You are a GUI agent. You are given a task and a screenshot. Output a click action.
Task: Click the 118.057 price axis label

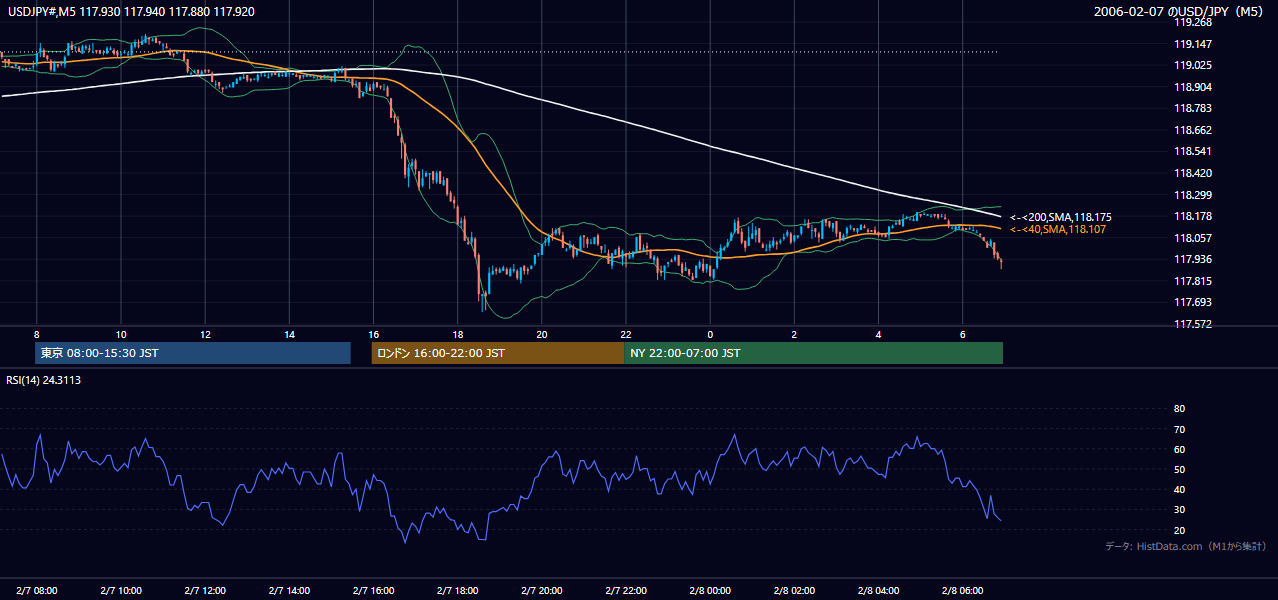click(x=1193, y=238)
